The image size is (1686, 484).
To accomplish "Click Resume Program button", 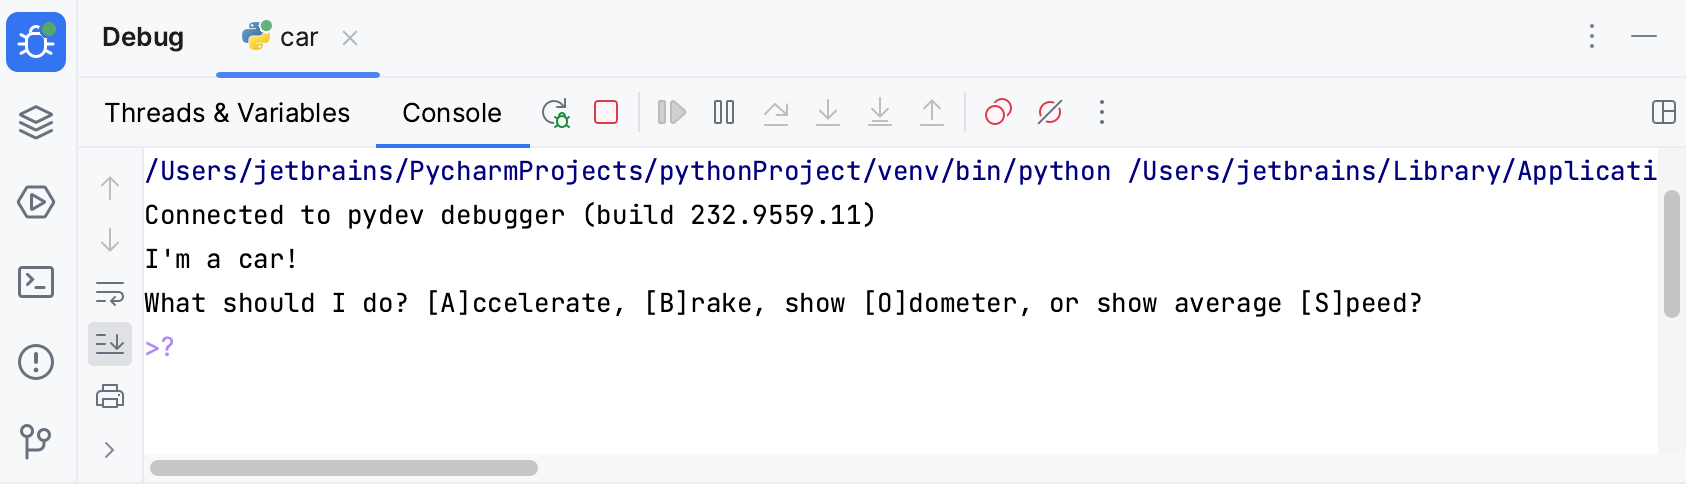I will 672,112.
